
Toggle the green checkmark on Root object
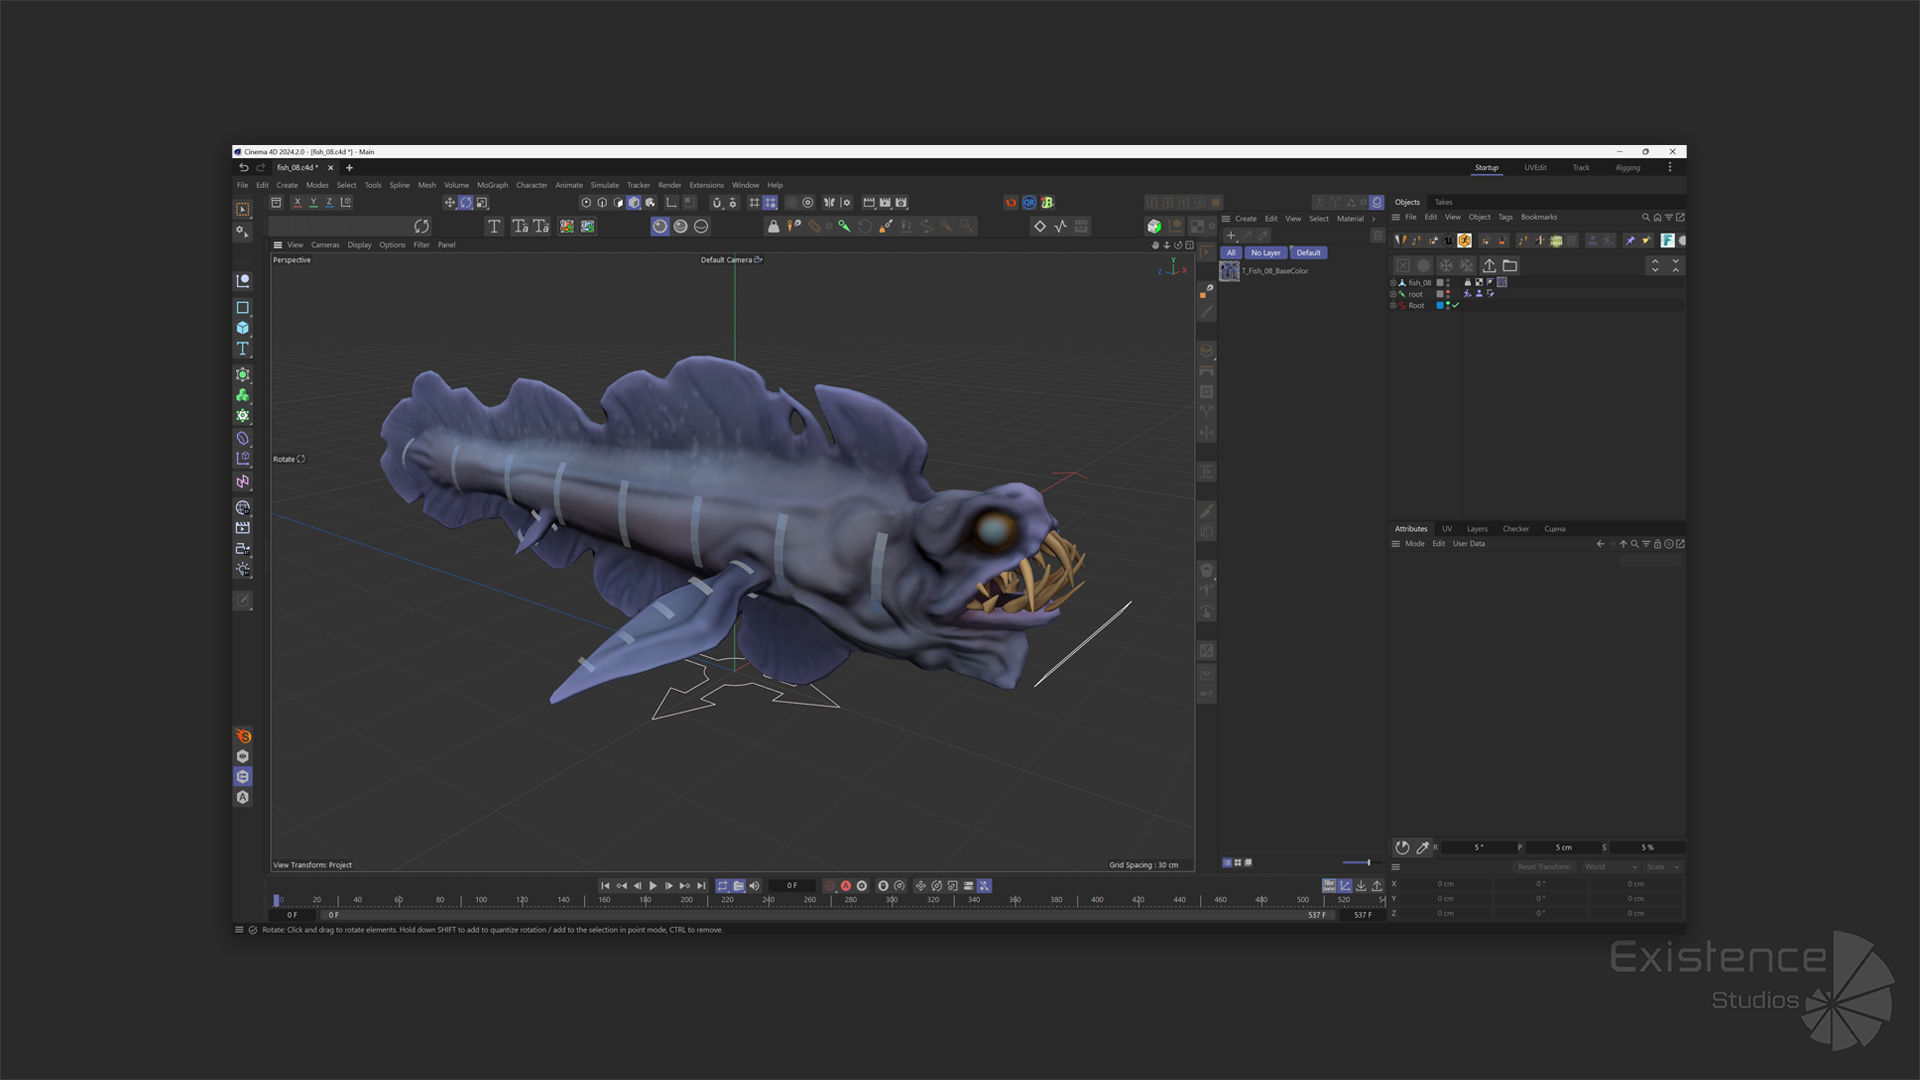pyautogui.click(x=1456, y=306)
